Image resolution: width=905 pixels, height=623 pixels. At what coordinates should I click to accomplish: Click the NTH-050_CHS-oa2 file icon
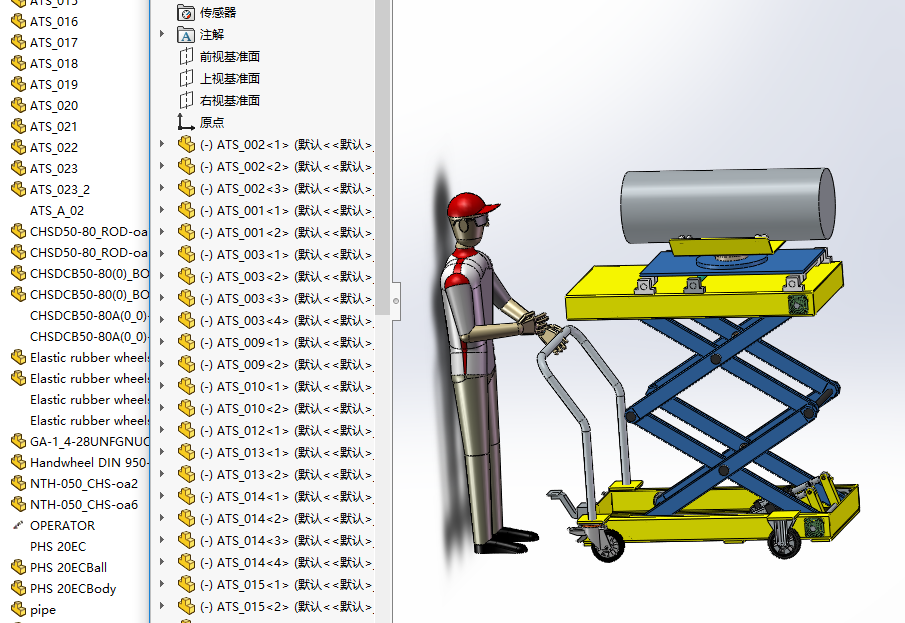(18, 483)
